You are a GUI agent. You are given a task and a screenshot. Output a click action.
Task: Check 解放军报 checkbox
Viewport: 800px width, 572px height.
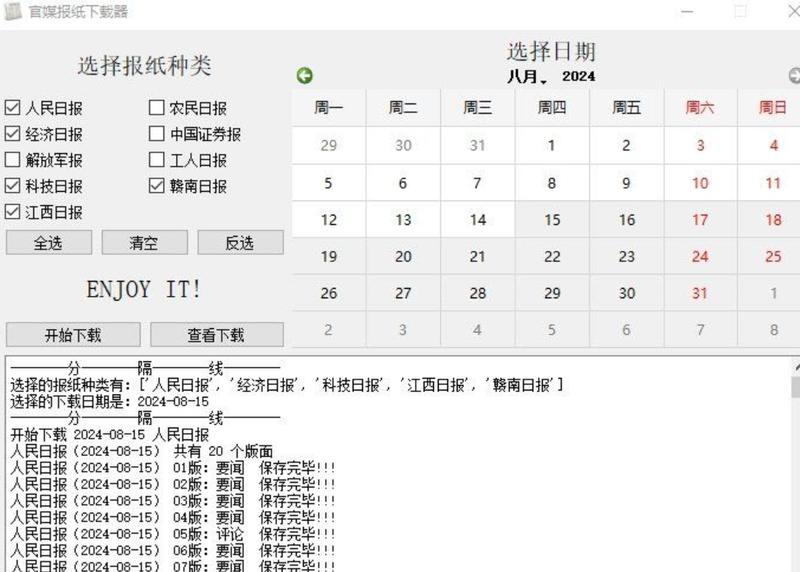pyautogui.click(x=12, y=160)
